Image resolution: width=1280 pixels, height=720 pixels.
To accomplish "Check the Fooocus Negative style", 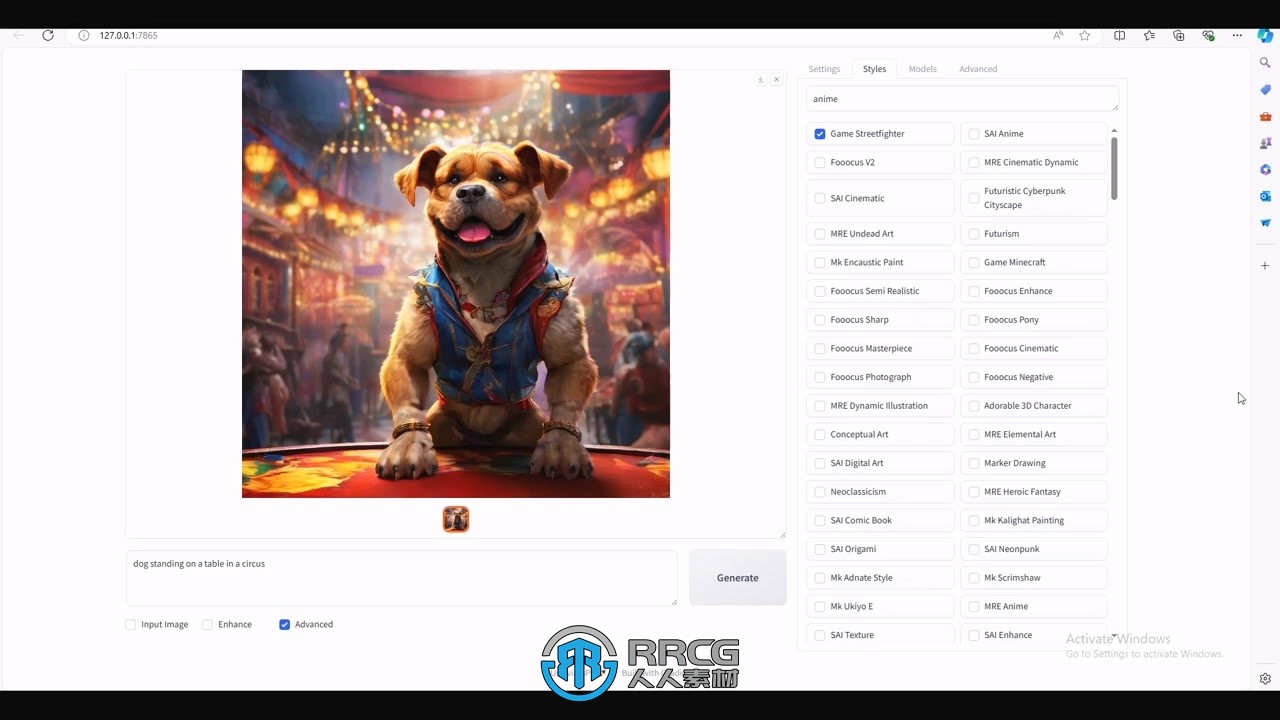I will click(974, 377).
